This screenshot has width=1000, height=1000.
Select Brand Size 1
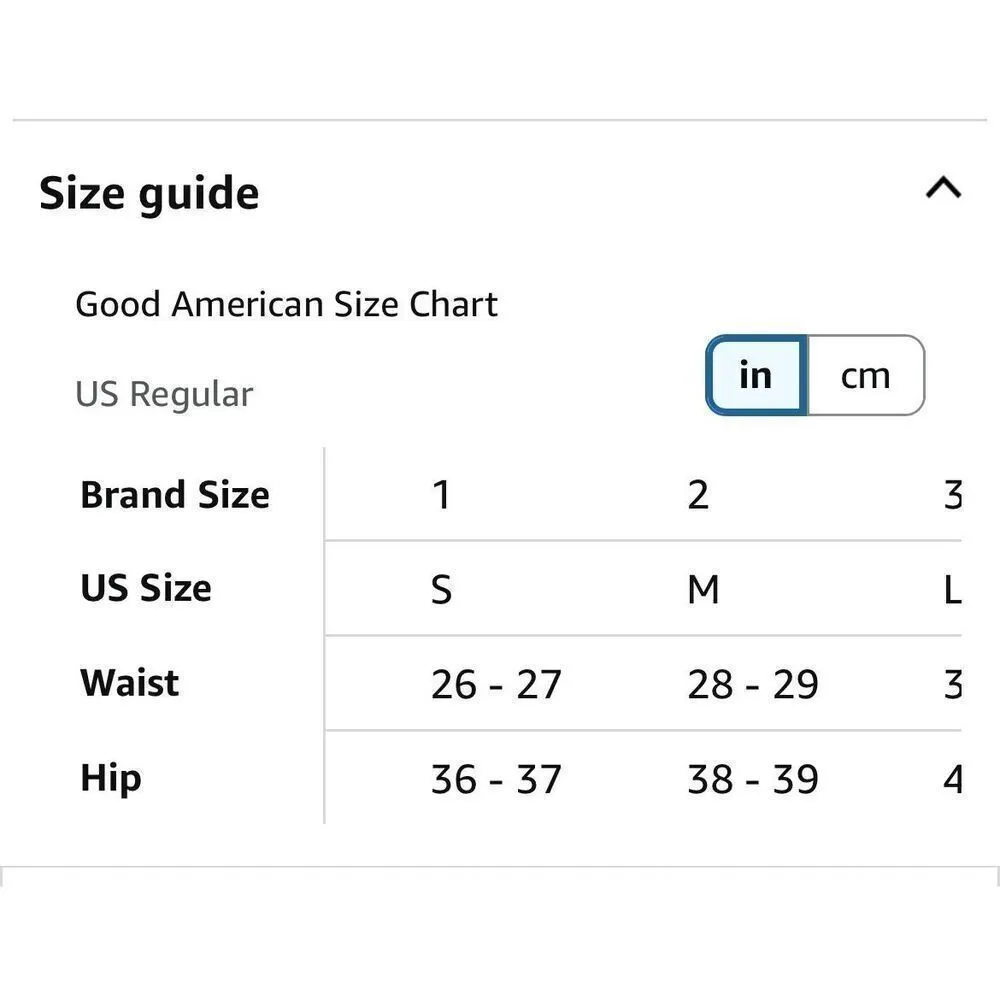pos(441,493)
